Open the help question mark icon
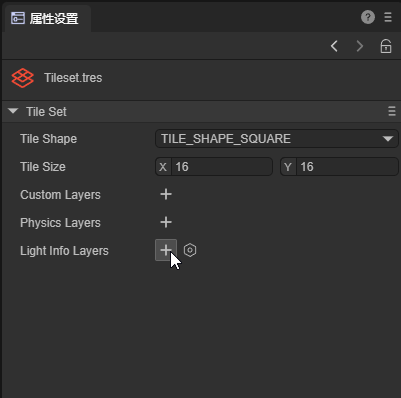401x398 pixels. (368, 17)
